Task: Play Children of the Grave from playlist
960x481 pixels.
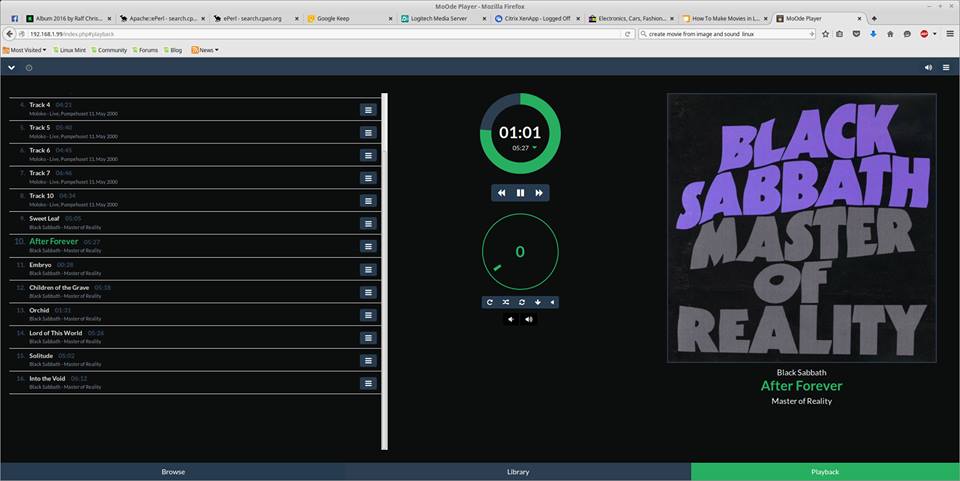Action: (195, 291)
